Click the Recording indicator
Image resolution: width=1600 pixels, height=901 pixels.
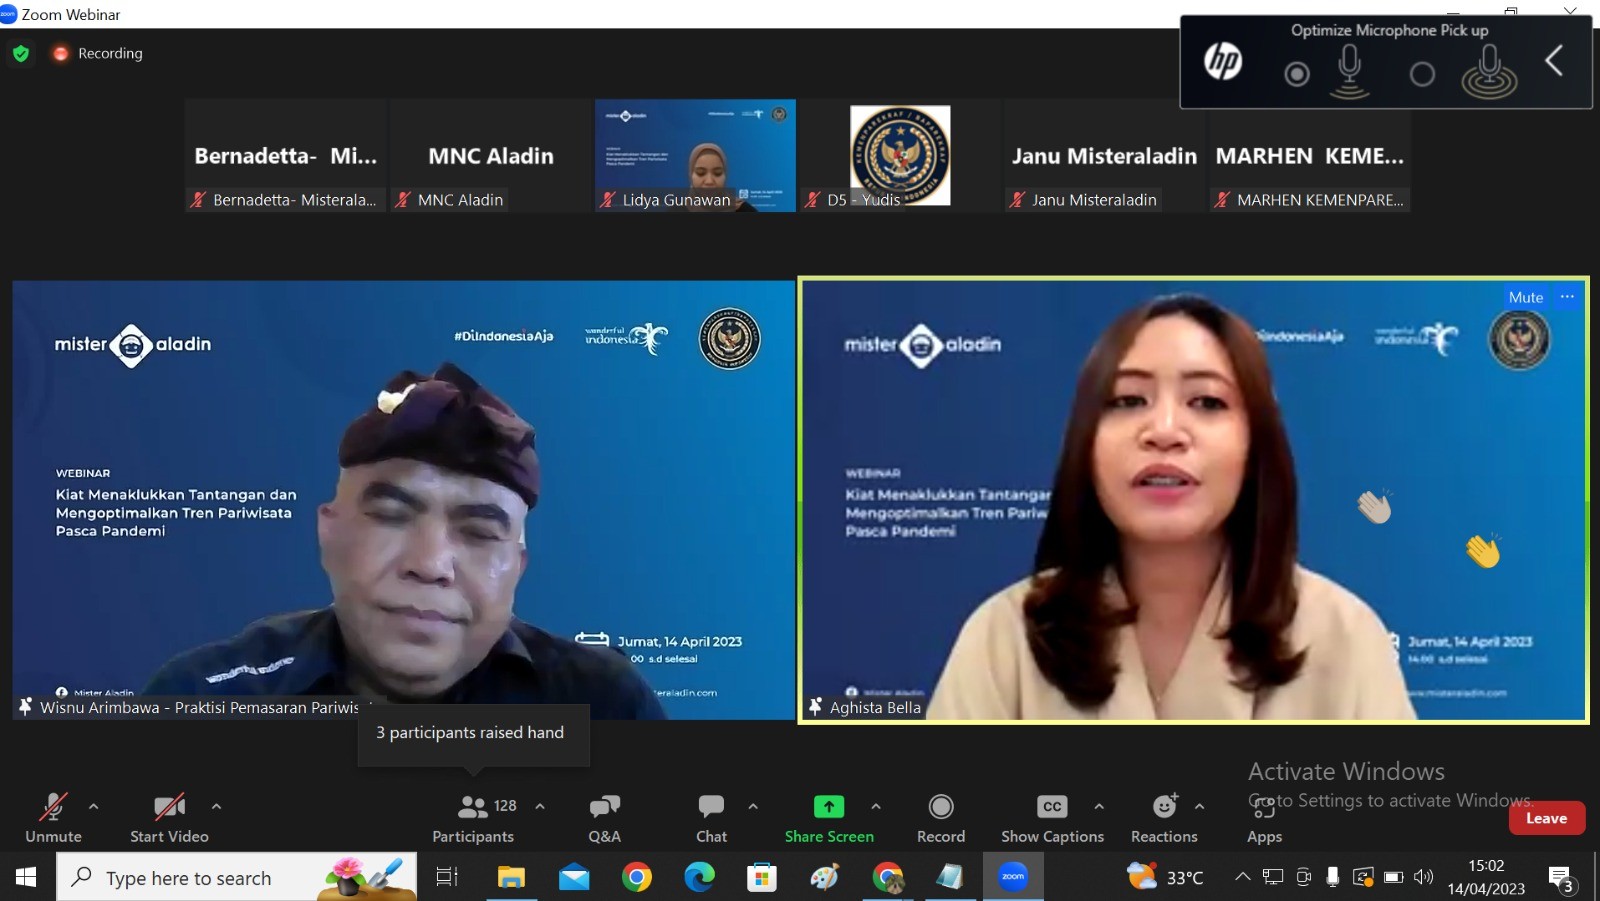point(98,53)
